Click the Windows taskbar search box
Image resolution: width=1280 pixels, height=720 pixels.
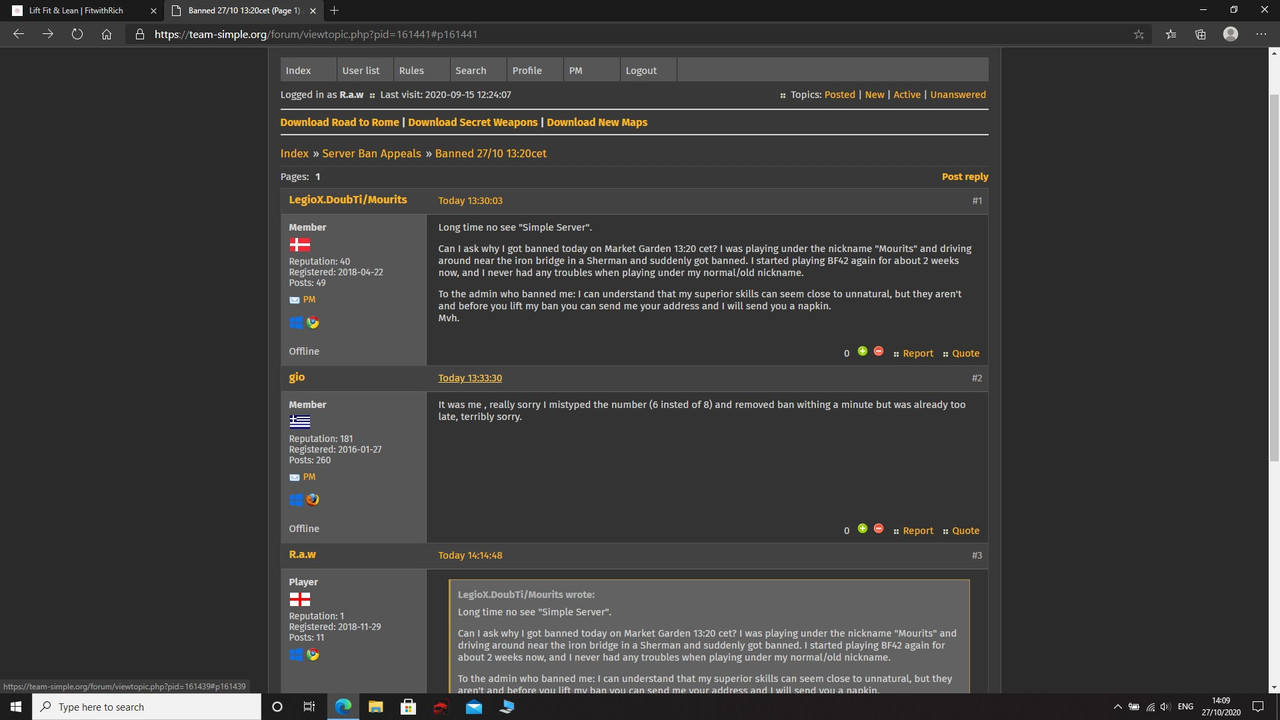pyautogui.click(x=146, y=707)
